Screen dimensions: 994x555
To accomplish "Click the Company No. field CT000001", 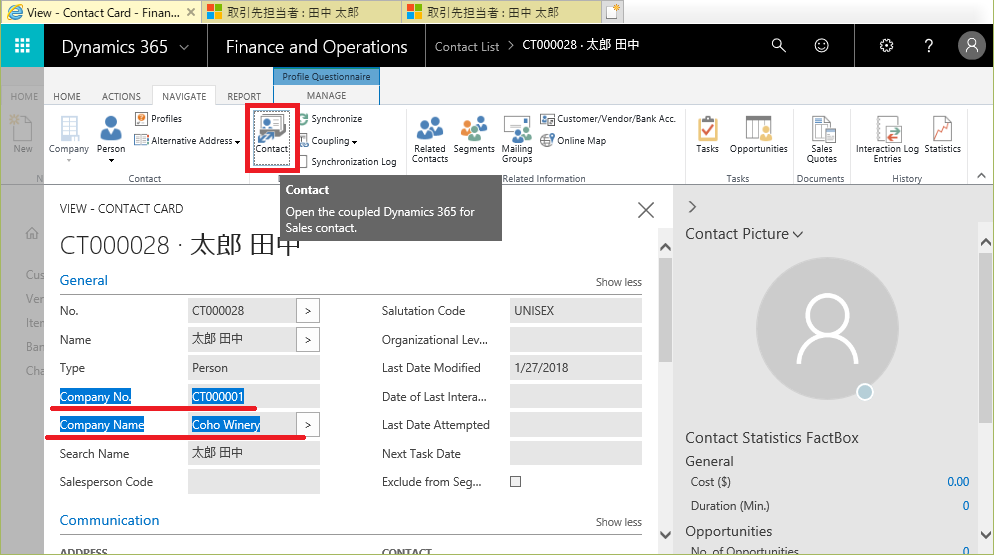I will click(254, 396).
